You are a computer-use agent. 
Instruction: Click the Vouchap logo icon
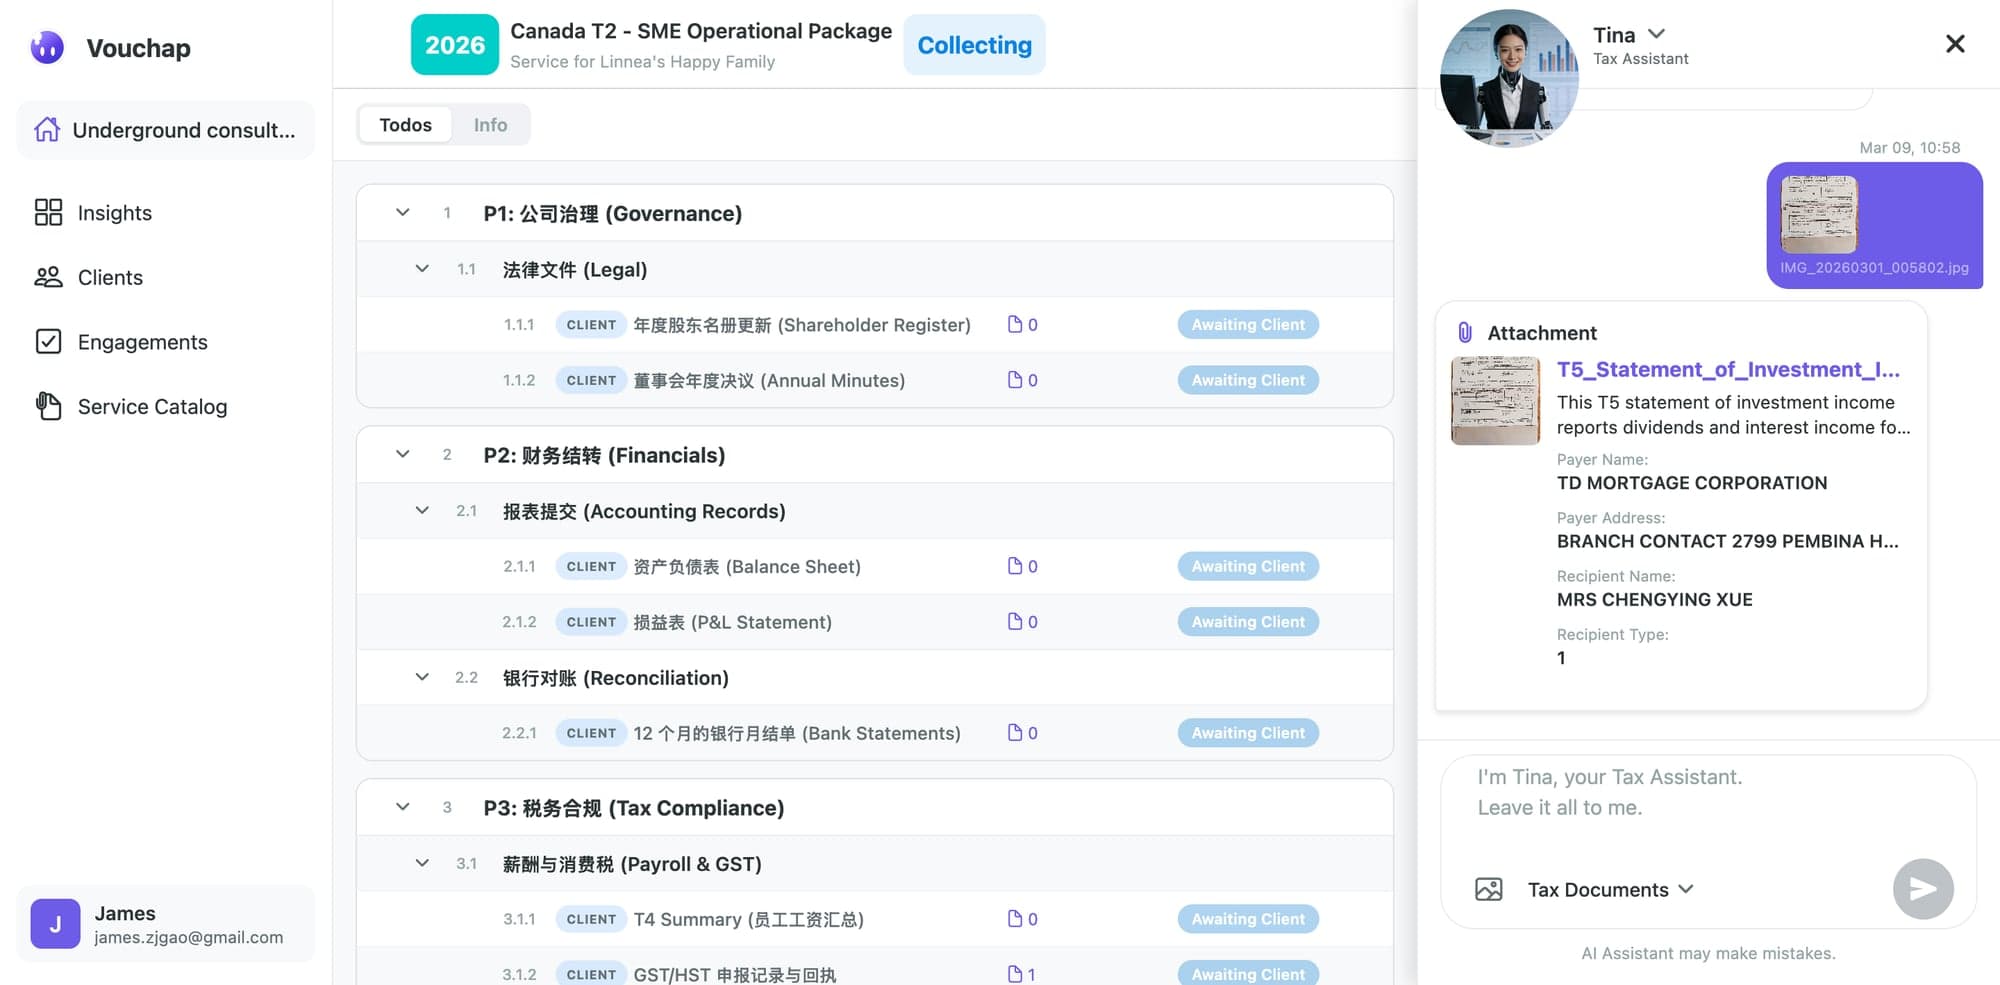coord(47,47)
